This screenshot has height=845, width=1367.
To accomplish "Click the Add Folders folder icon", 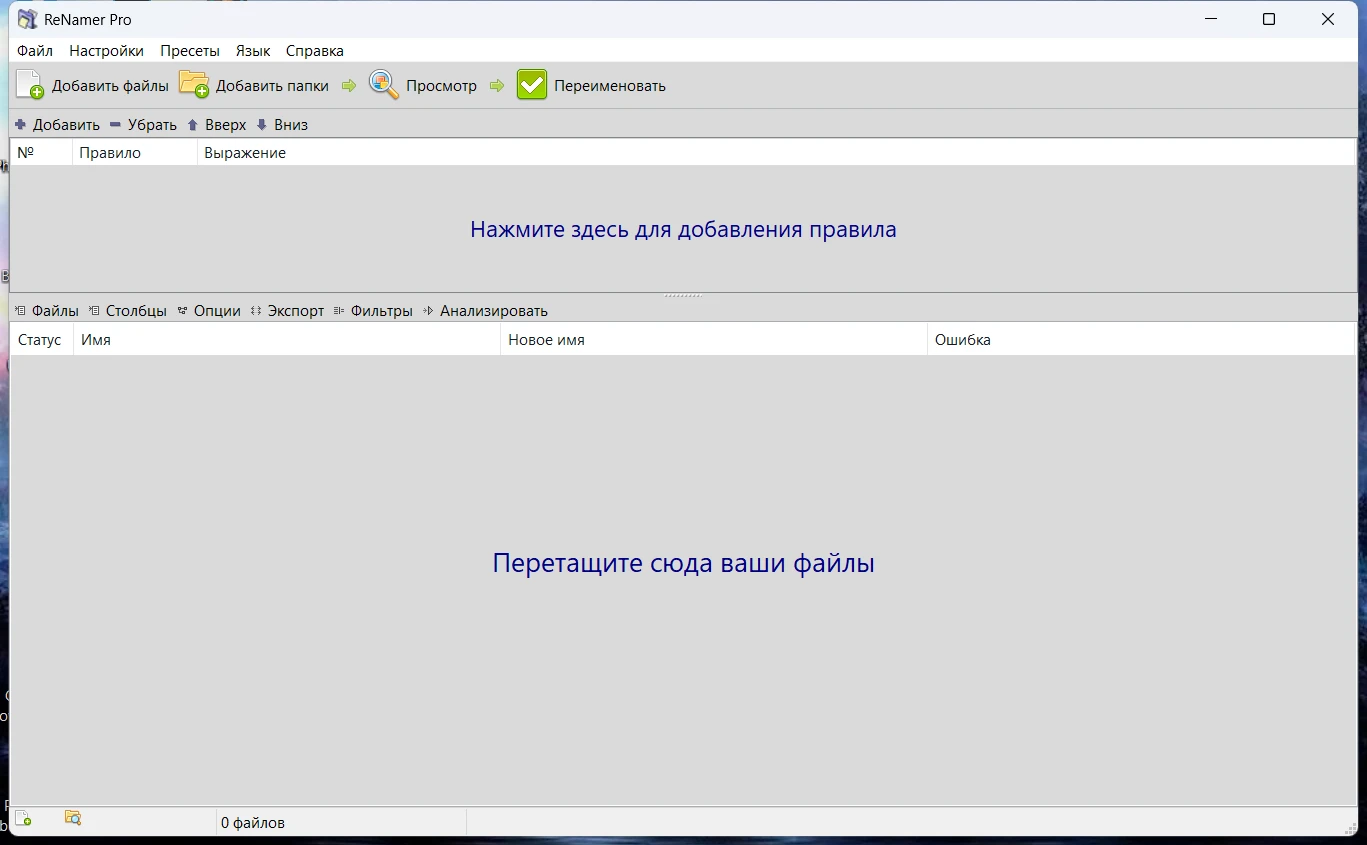I will click(x=194, y=85).
